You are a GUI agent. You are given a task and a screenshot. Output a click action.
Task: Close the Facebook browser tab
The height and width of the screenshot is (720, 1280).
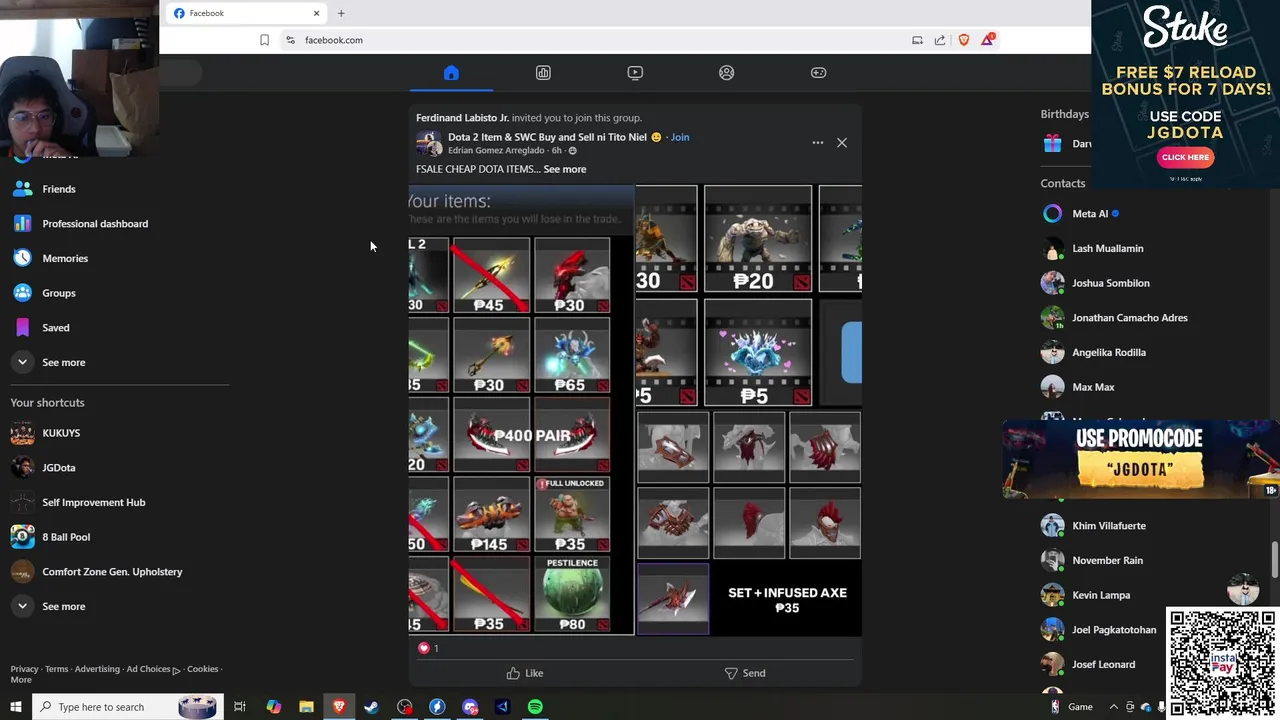pyautogui.click(x=317, y=13)
